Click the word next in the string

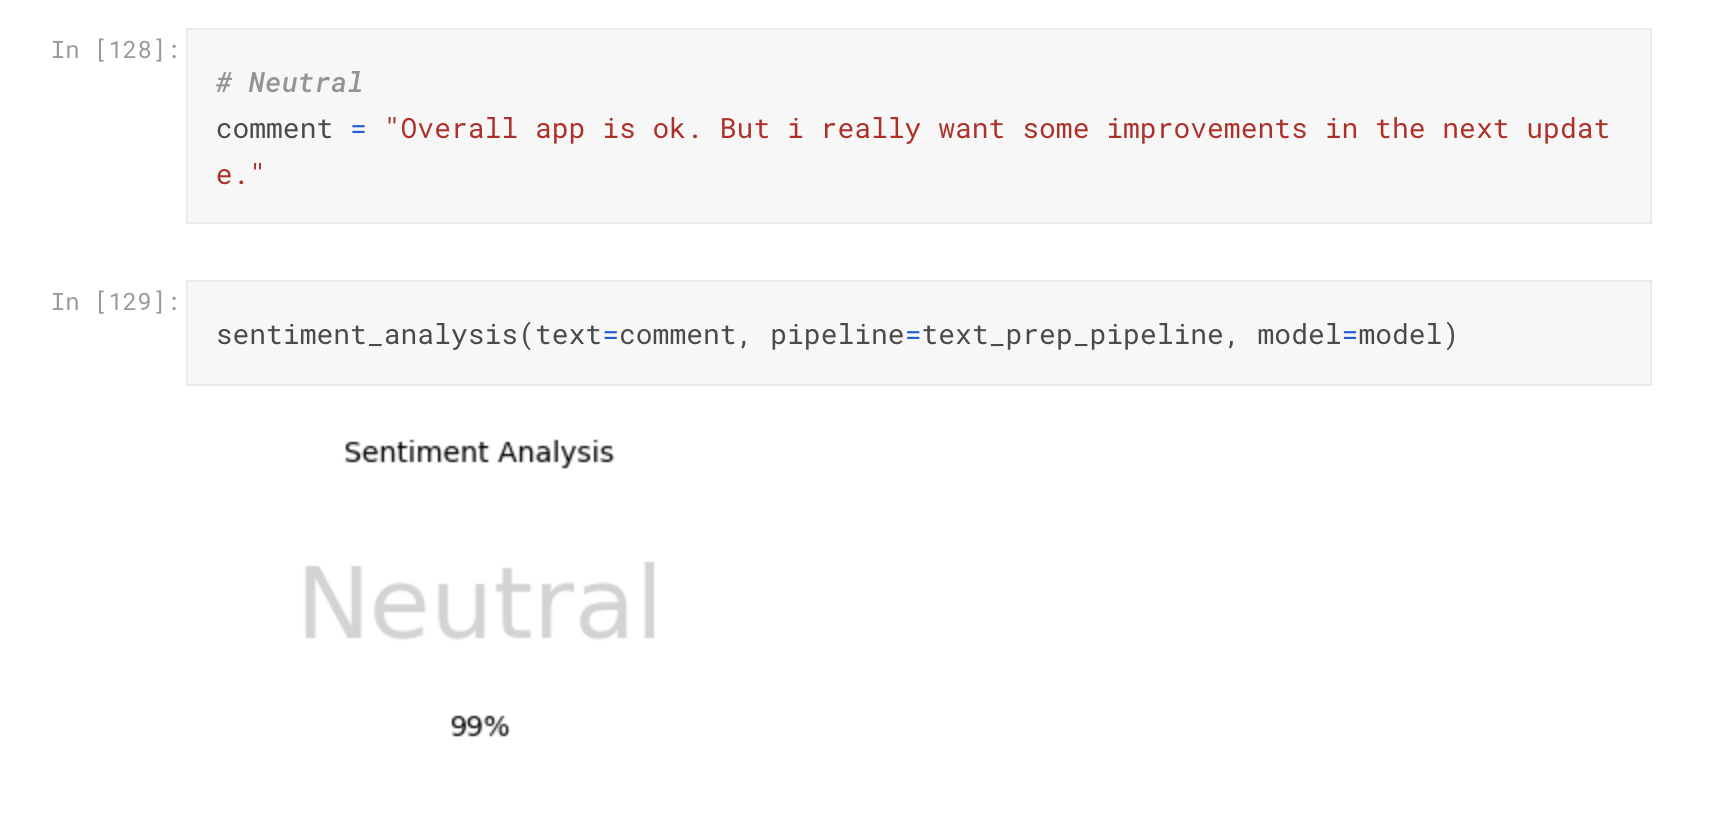click(x=1475, y=129)
